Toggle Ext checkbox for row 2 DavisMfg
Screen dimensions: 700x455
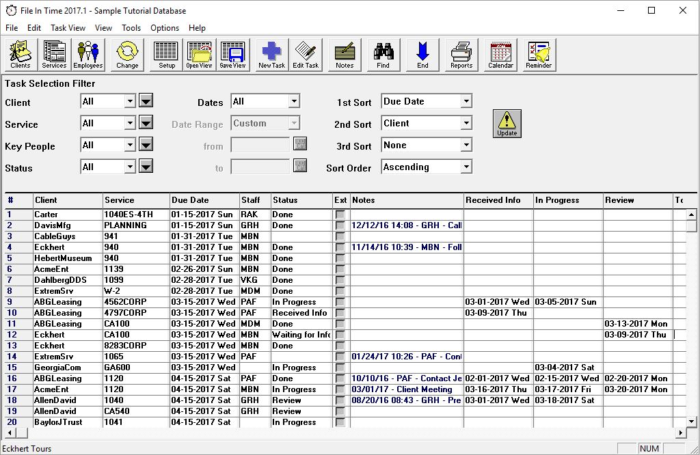point(340,225)
